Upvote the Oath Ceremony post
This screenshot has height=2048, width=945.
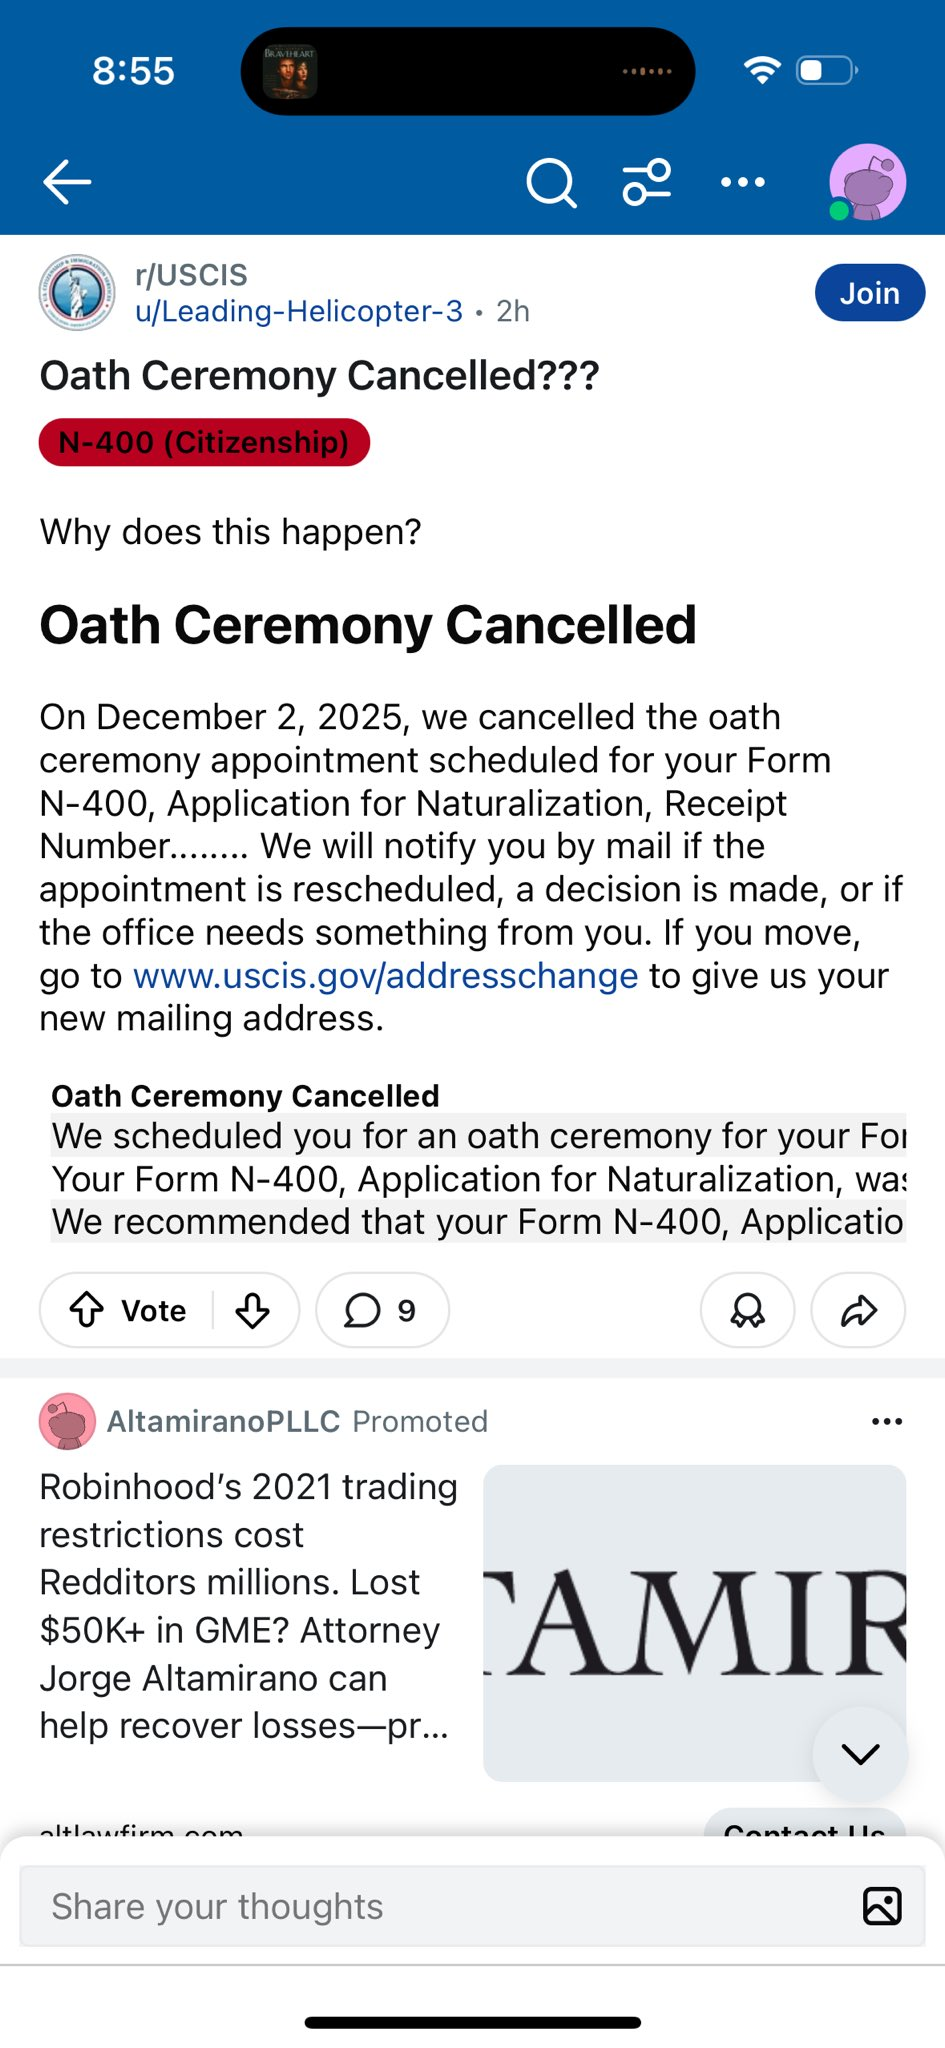point(87,1310)
